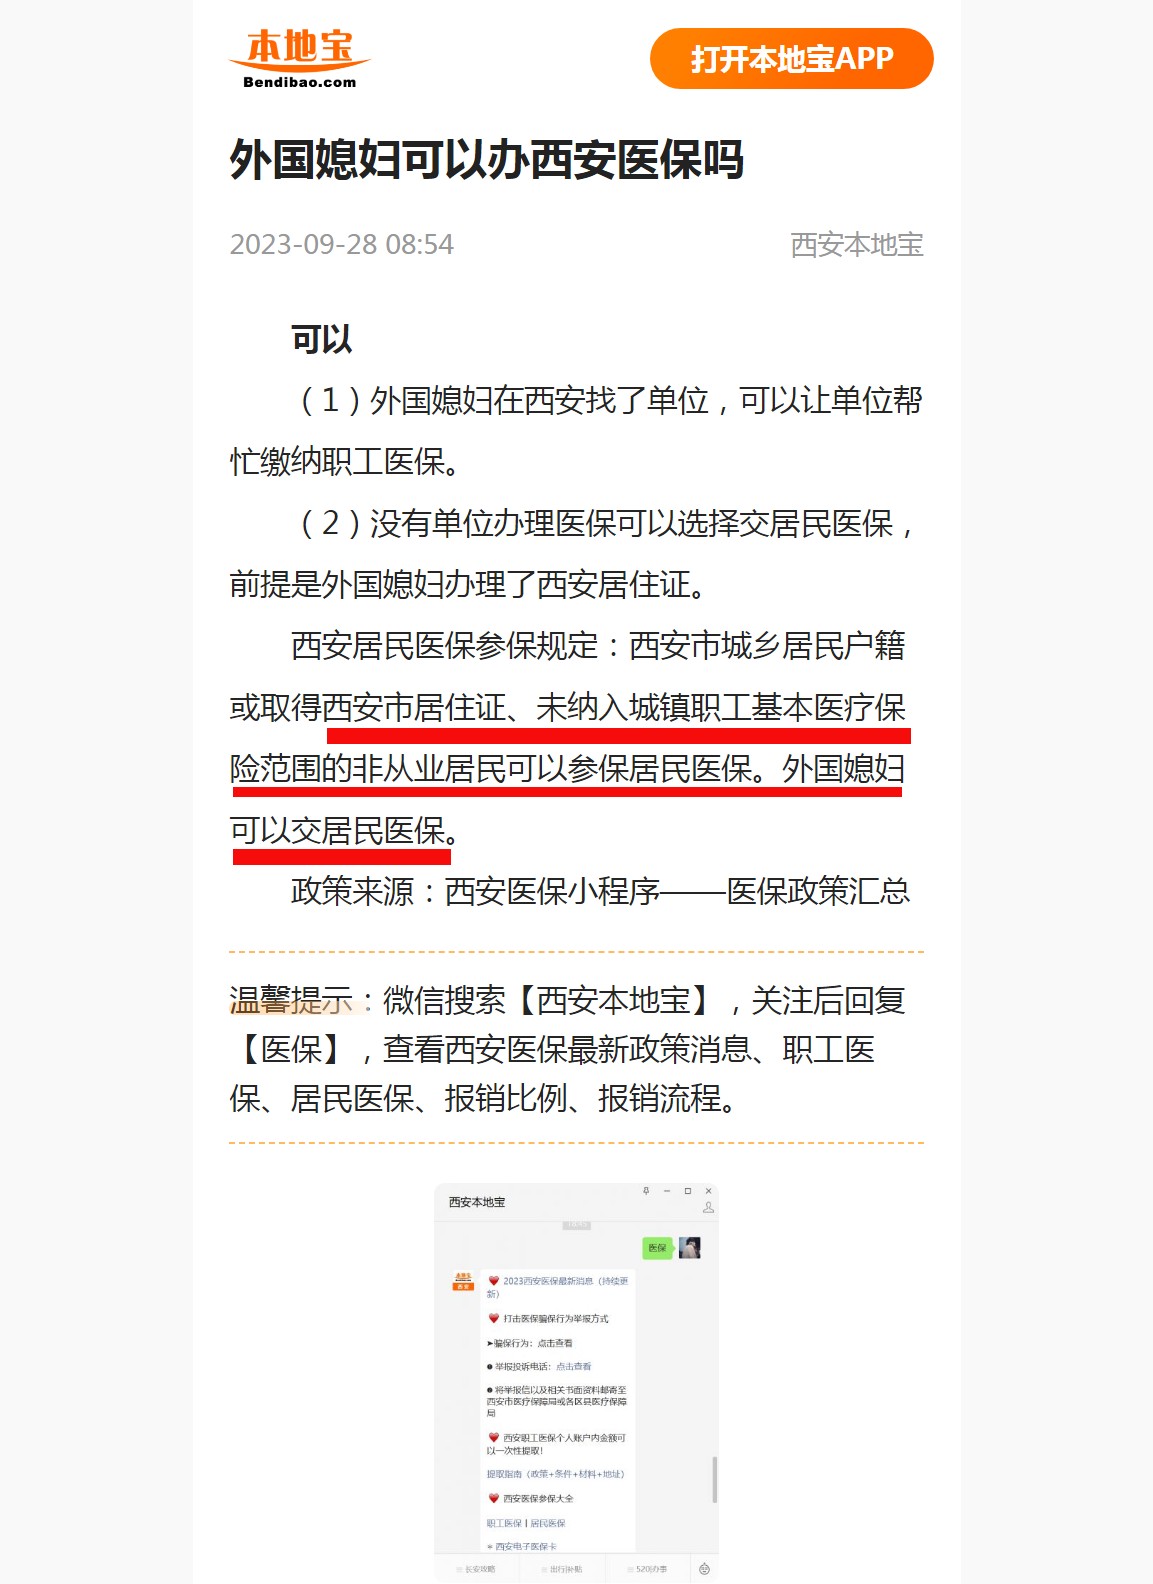Click the article title 外国媳妇可以办西安医保吗

click(487, 160)
